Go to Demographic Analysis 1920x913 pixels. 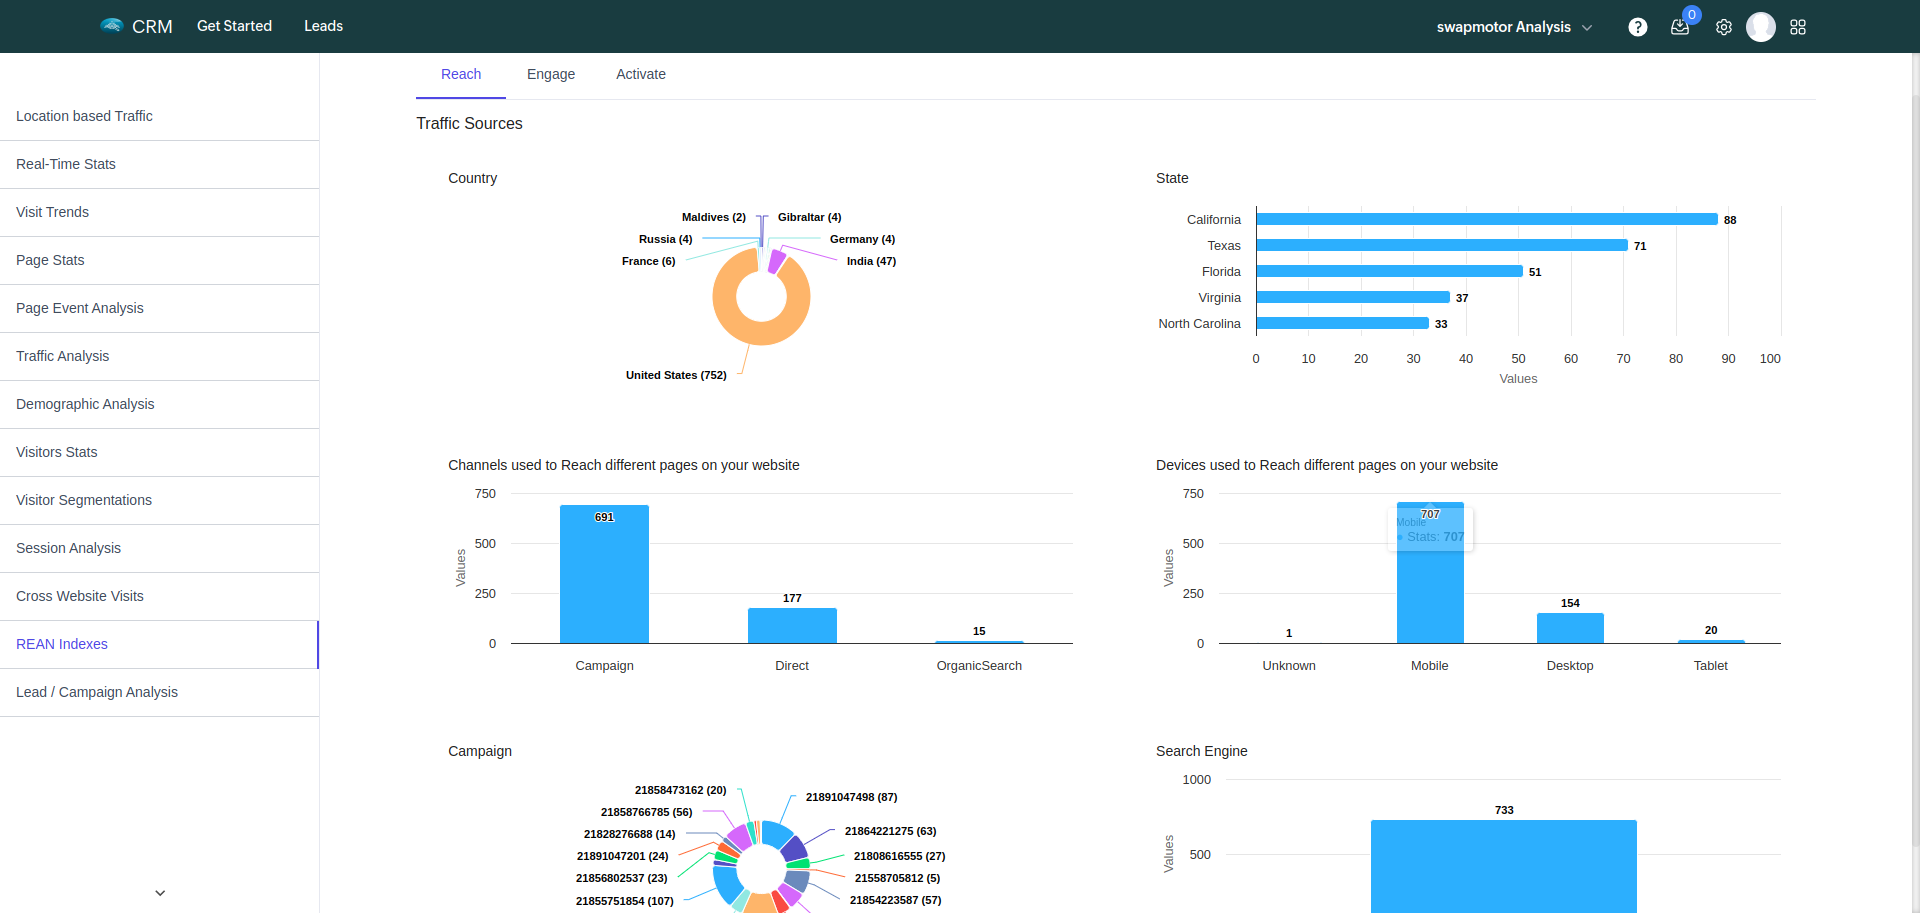pyautogui.click(x=159, y=404)
